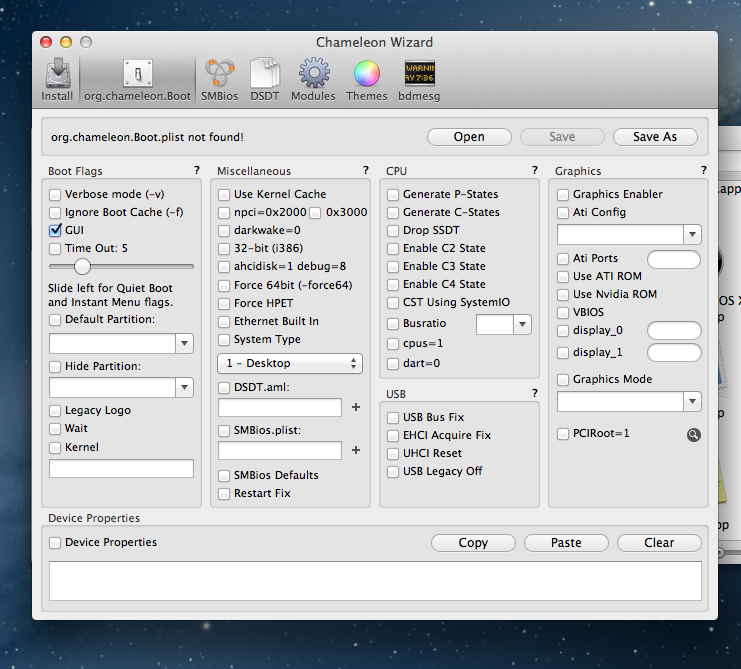
Task: Uncheck the GUI checkbox
Action: pos(56,230)
